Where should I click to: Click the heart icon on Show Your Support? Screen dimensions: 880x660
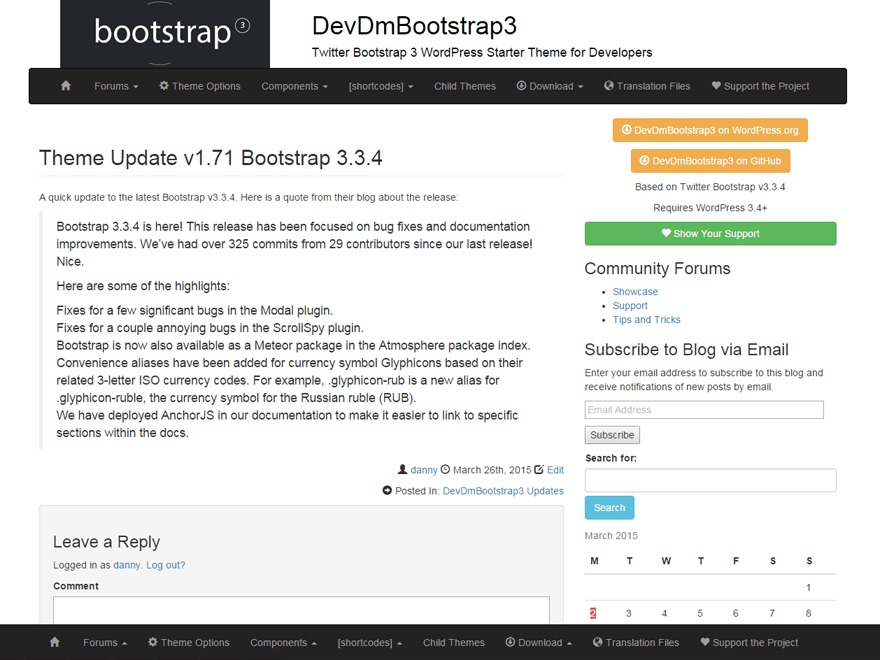(x=666, y=233)
